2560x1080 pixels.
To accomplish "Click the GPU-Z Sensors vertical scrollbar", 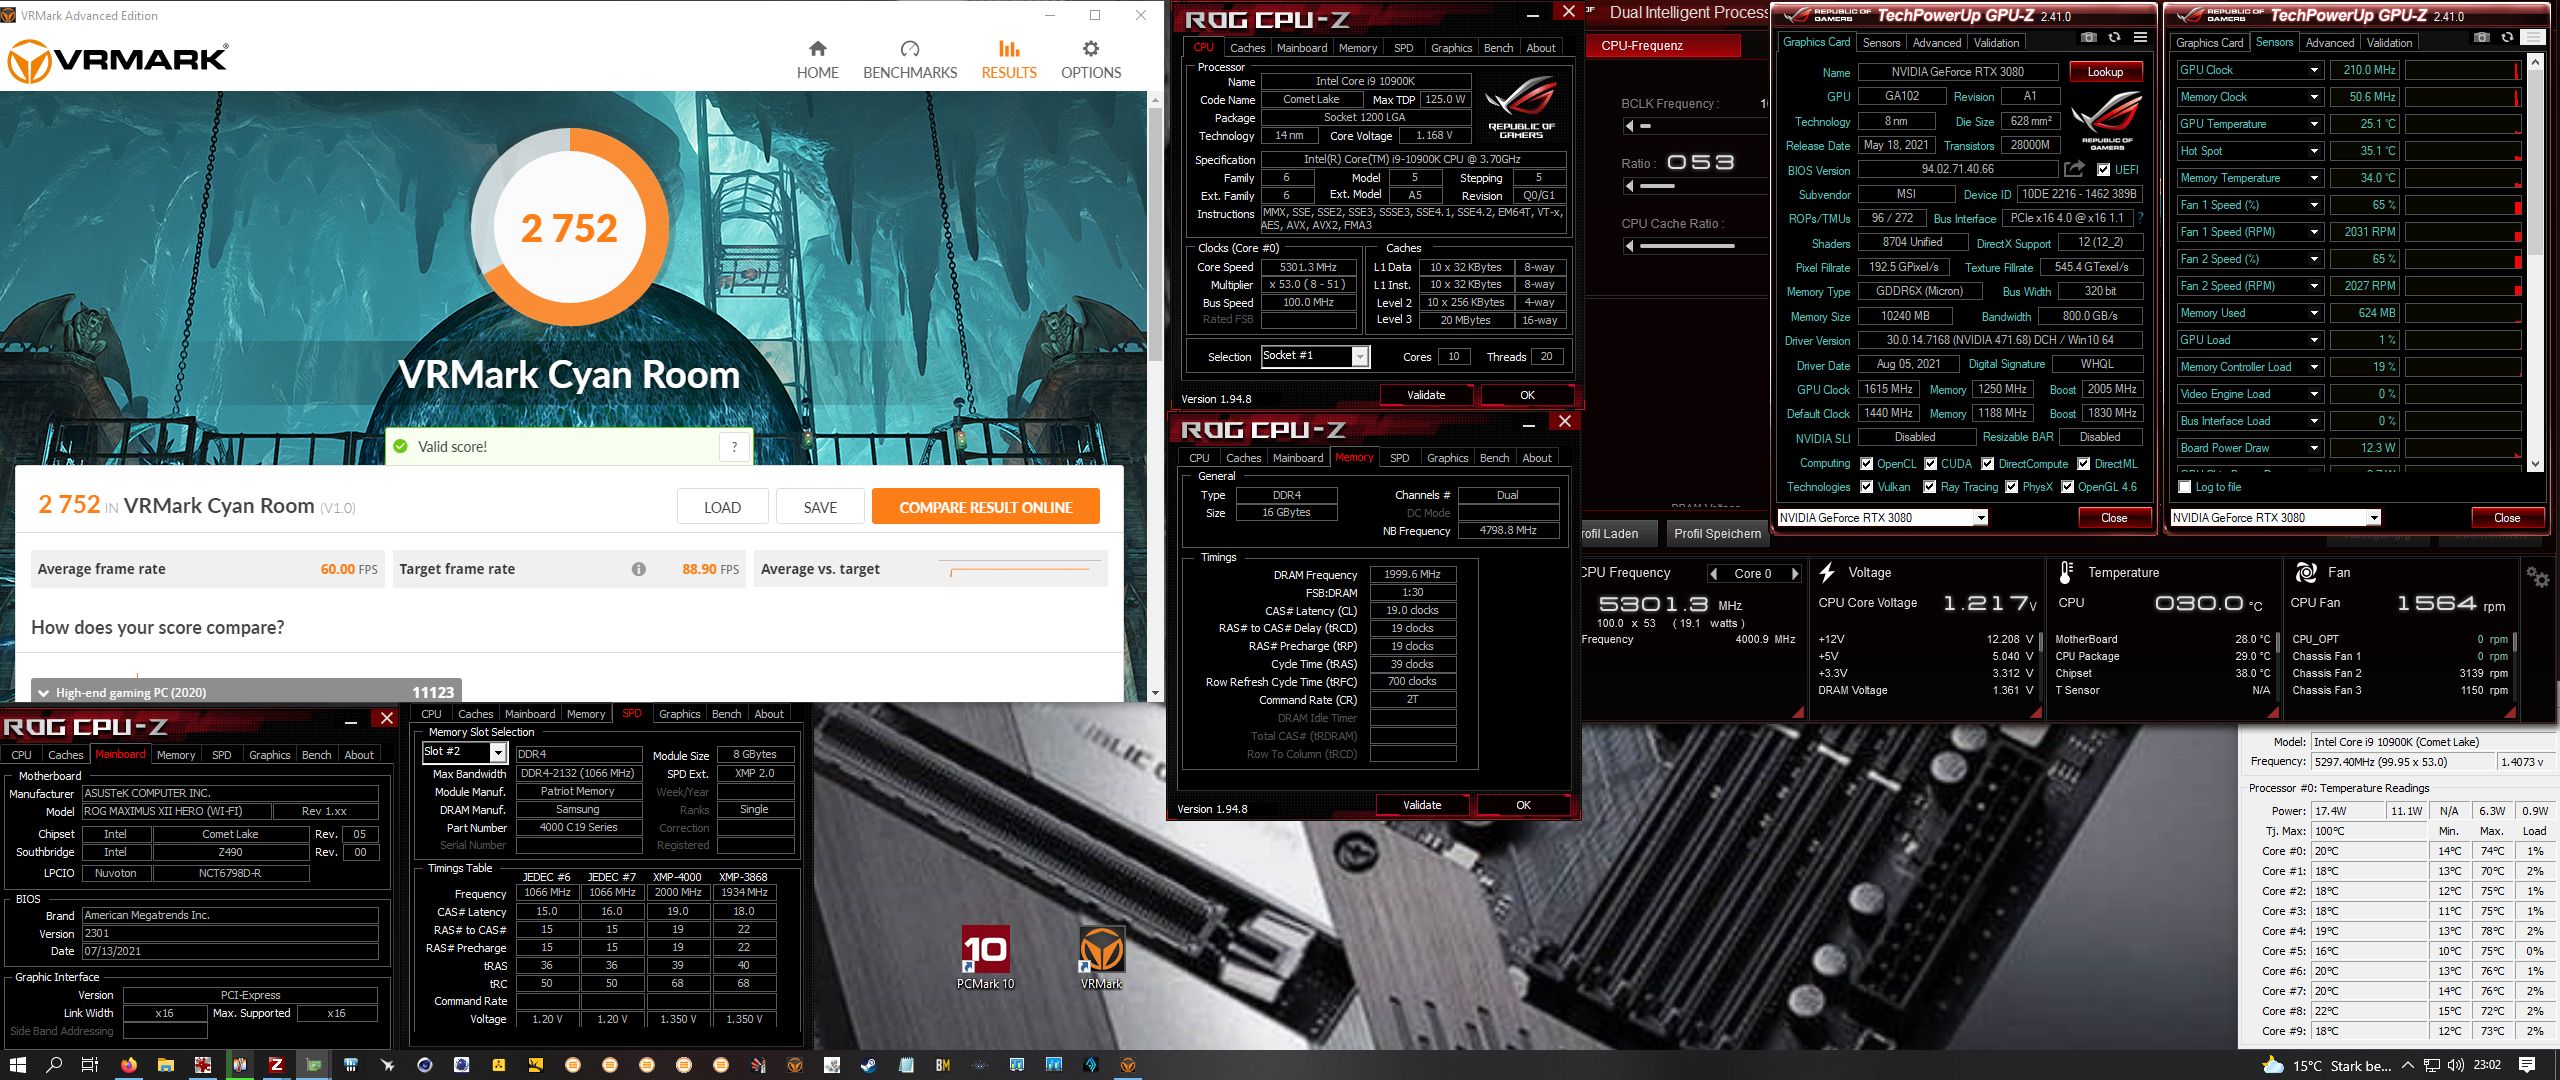I will click(x=2534, y=263).
